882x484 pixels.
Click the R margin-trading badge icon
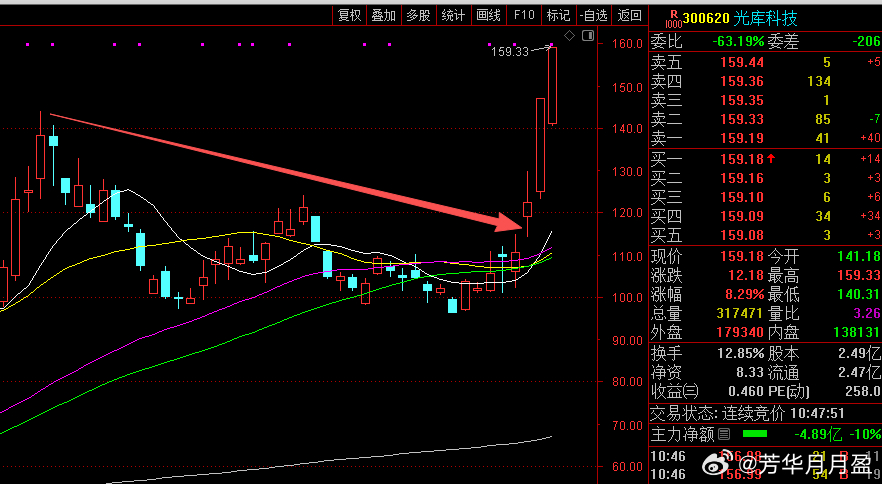[673, 20]
